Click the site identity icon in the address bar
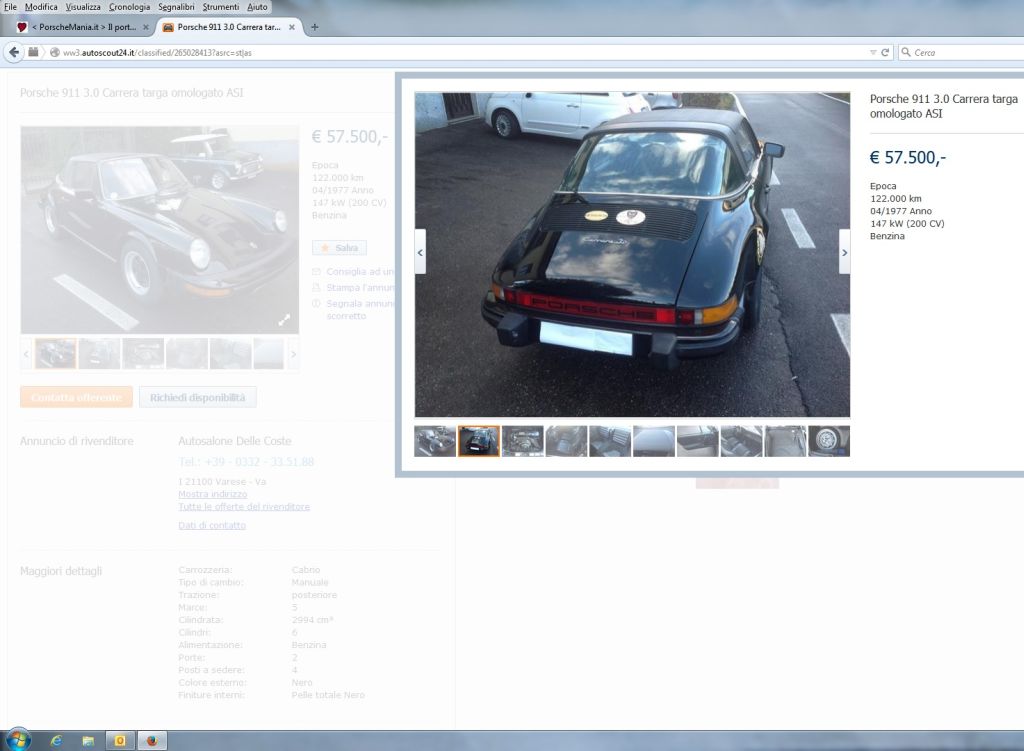The image size is (1024, 751). coord(55,52)
